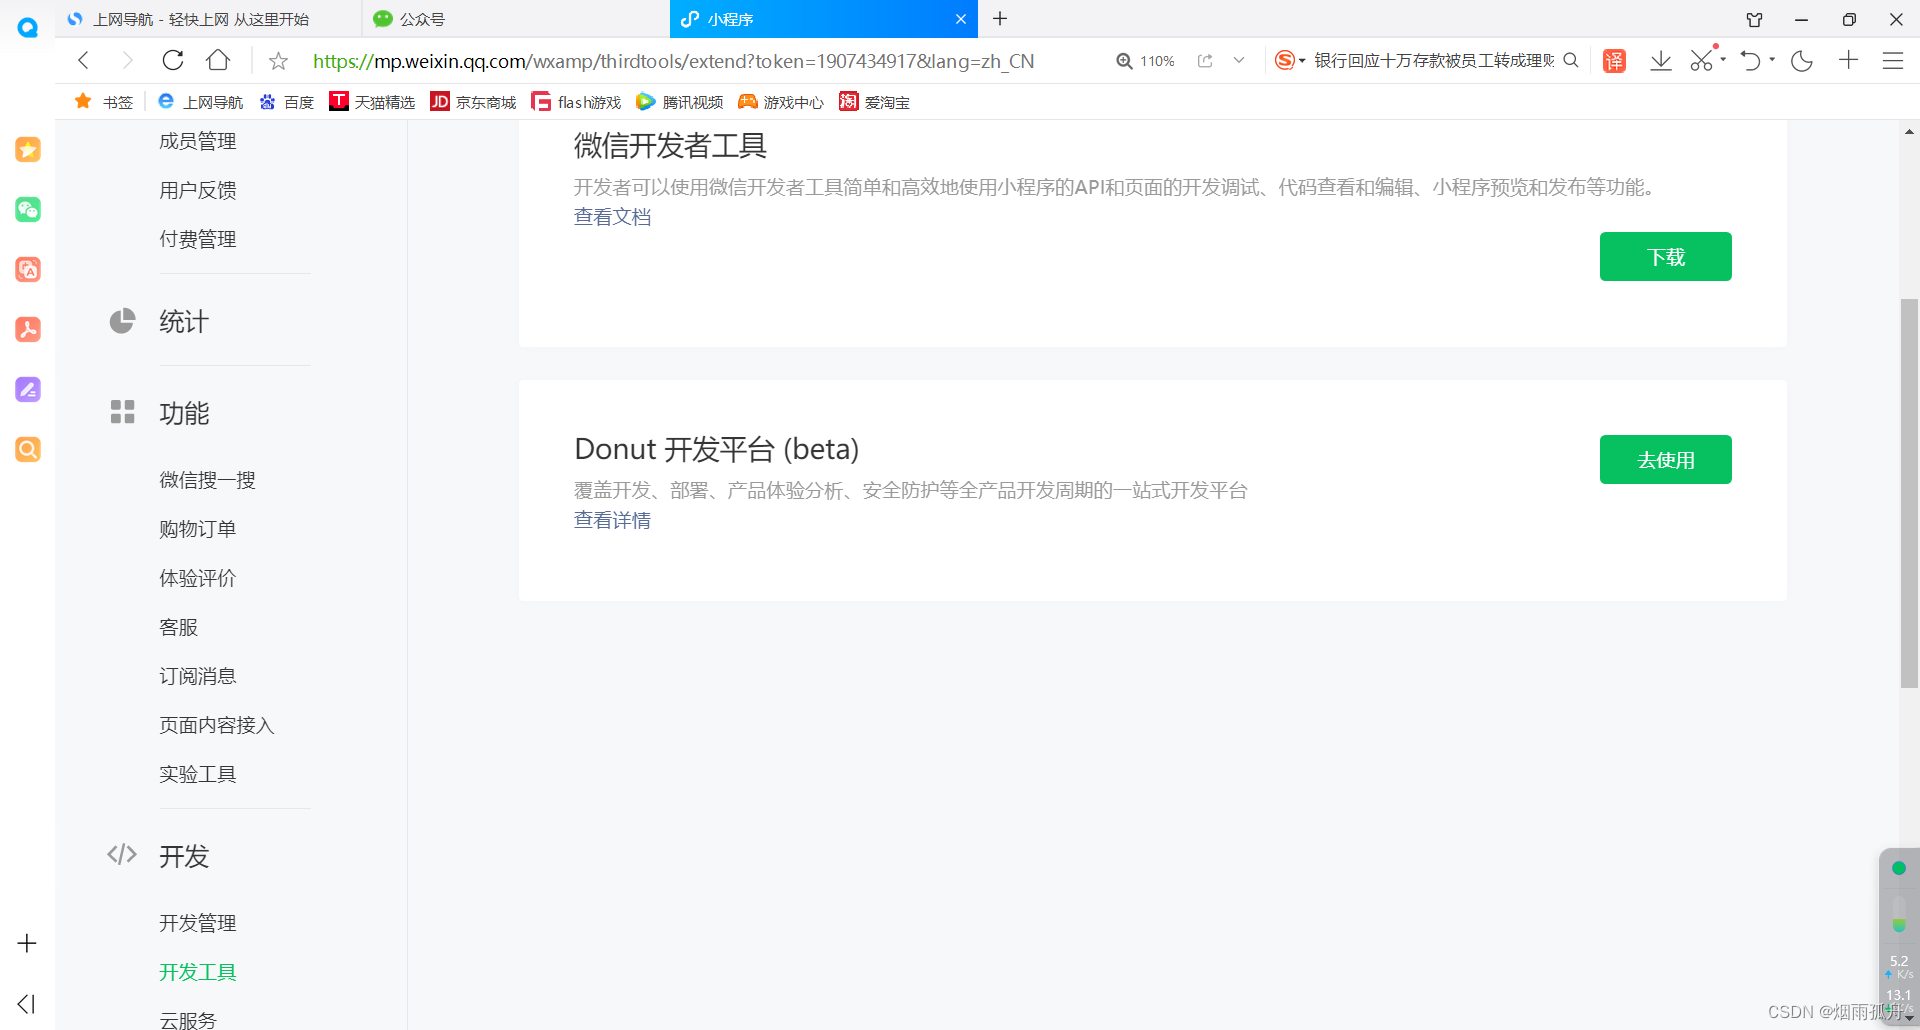This screenshot has height=1030, width=1920.
Task: Click the orange notebook sidebar icon
Action: coord(28,270)
